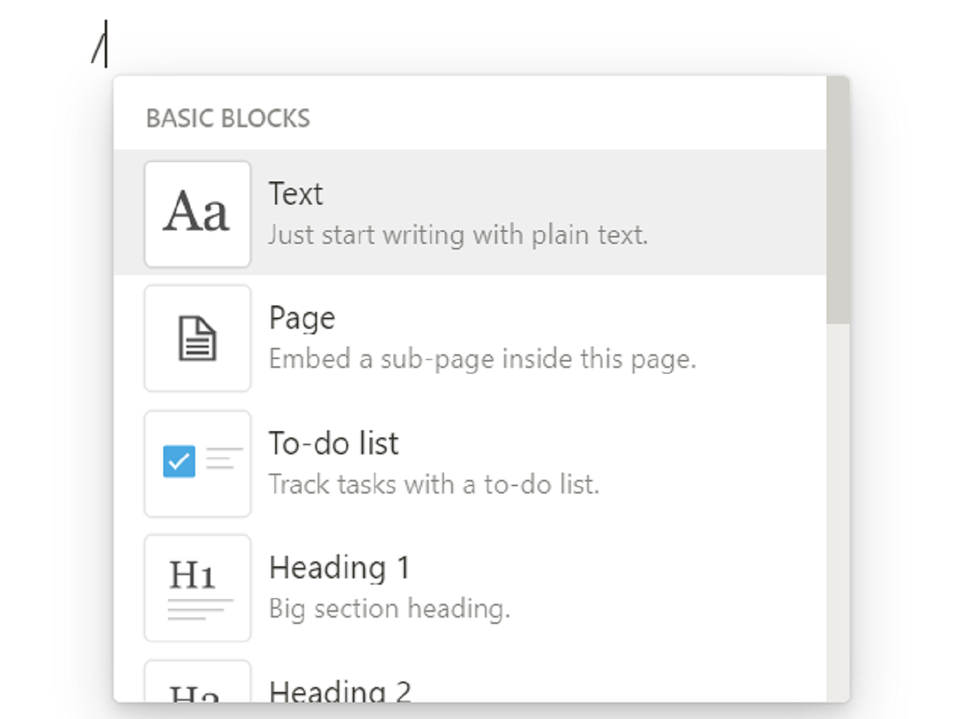This screenshot has height=719, width=960.
Task: Select the Aa Text block icon
Action: (x=197, y=214)
